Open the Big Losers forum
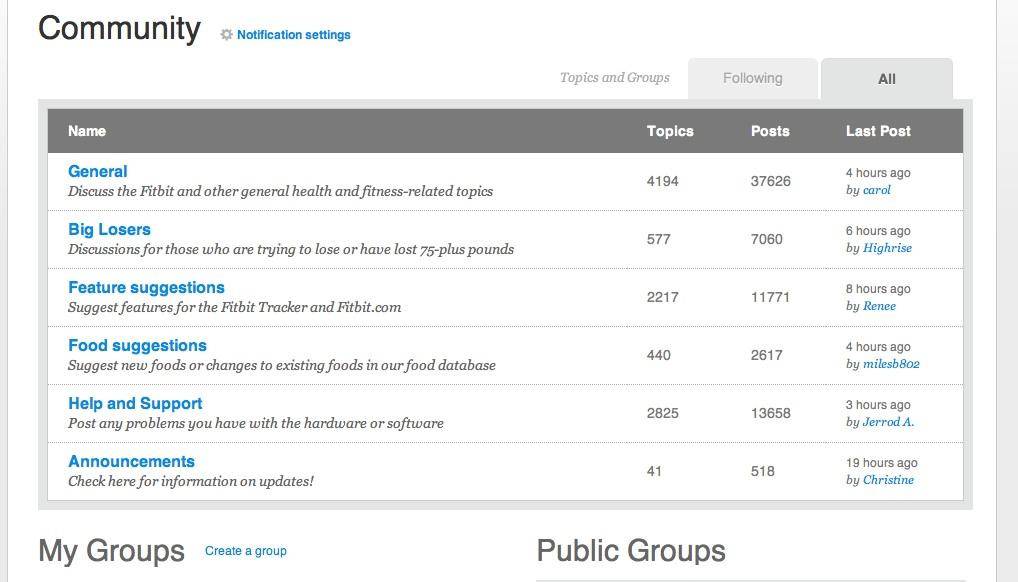Viewport: 1018px width, 582px height. [109, 229]
